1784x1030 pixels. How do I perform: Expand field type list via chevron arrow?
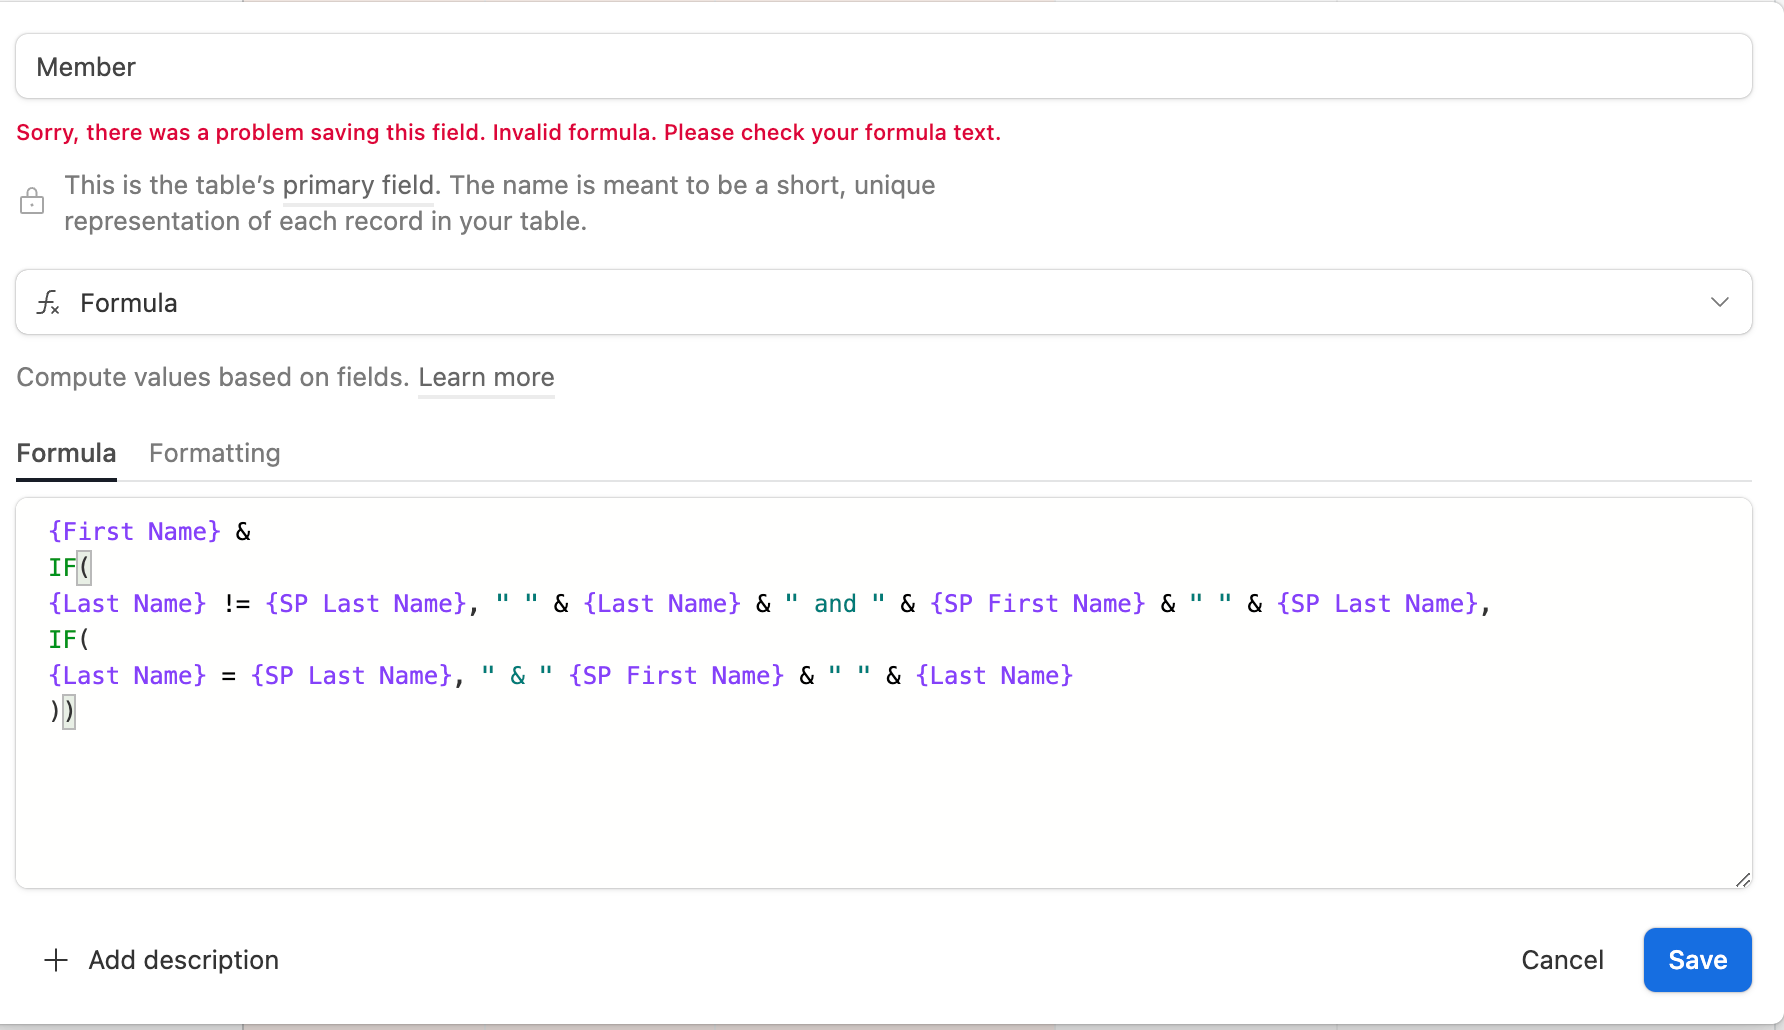(1719, 302)
